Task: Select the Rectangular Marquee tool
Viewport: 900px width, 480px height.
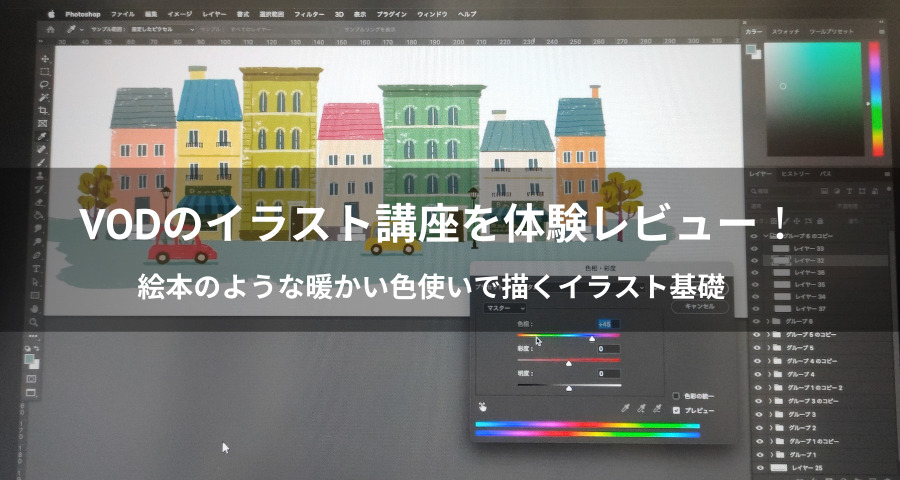Action: [x=44, y=72]
